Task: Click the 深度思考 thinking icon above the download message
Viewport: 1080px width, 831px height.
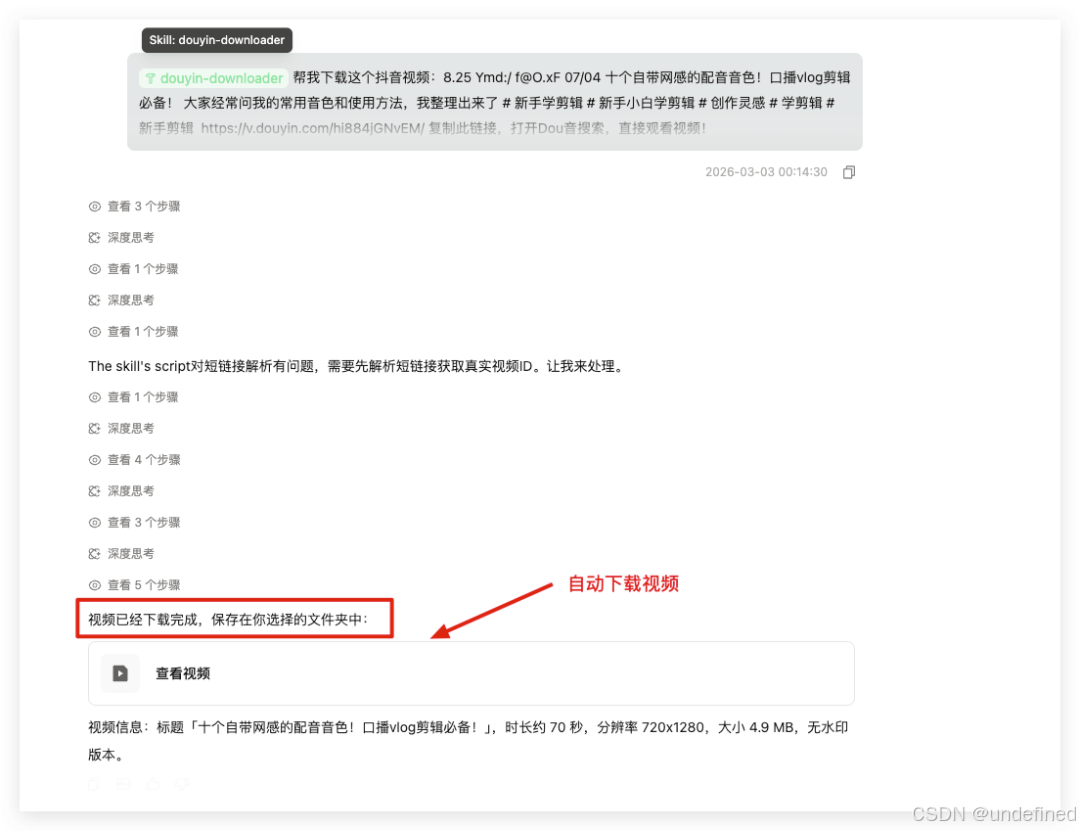Action: point(93,553)
